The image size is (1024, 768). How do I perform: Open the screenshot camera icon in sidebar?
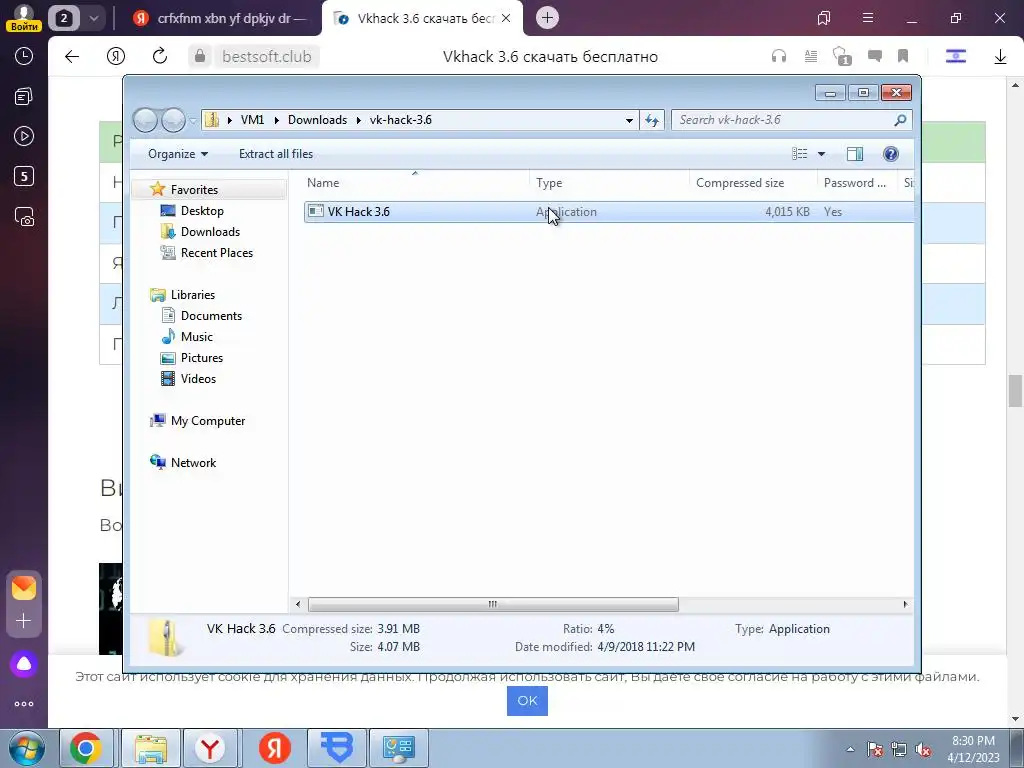24,216
